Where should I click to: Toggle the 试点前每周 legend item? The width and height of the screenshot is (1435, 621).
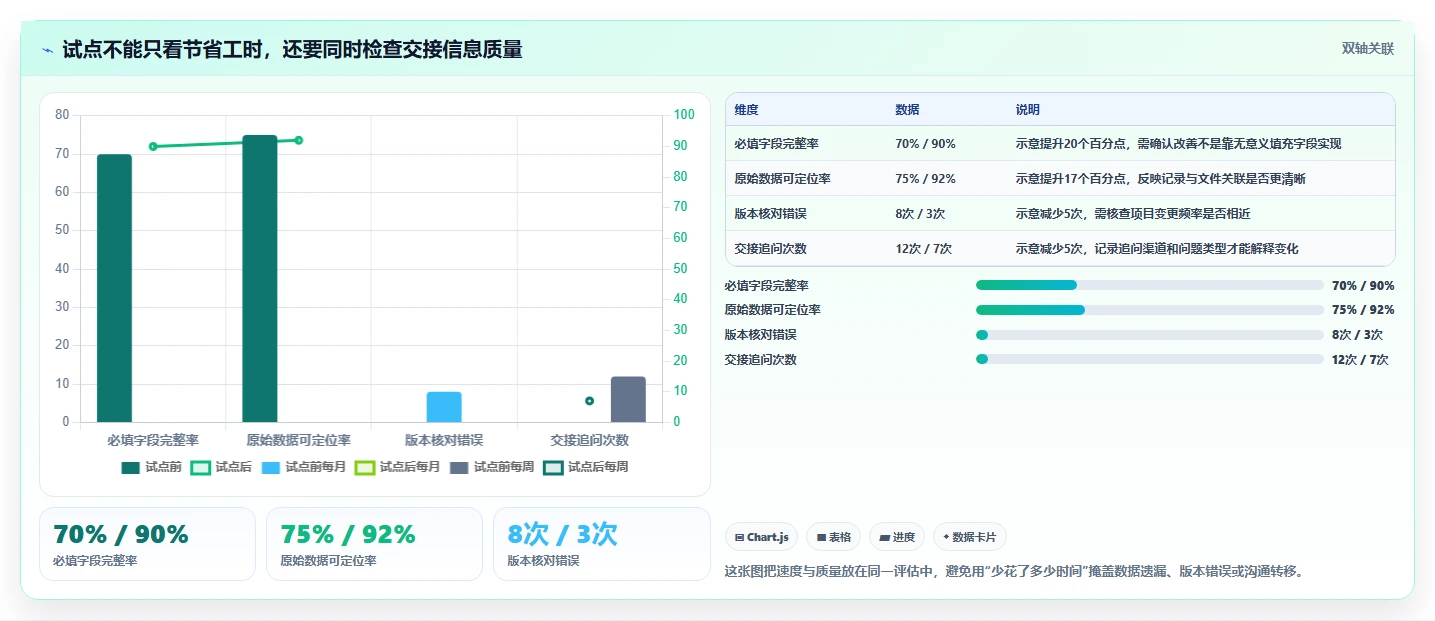click(x=492, y=467)
